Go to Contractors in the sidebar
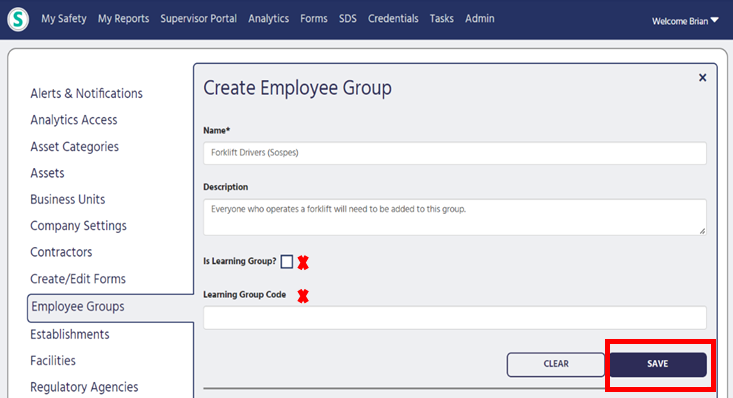733x398 pixels. (61, 252)
